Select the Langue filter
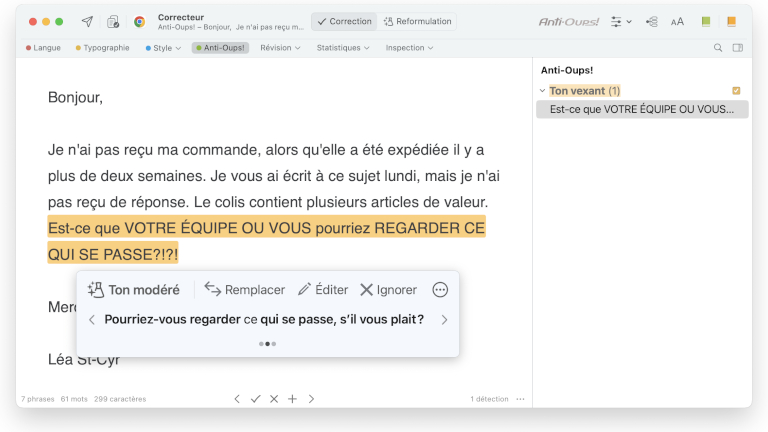Image resolution: width=768 pixels, height=432 pixels. pyautogui.click(x=43, y=48)
